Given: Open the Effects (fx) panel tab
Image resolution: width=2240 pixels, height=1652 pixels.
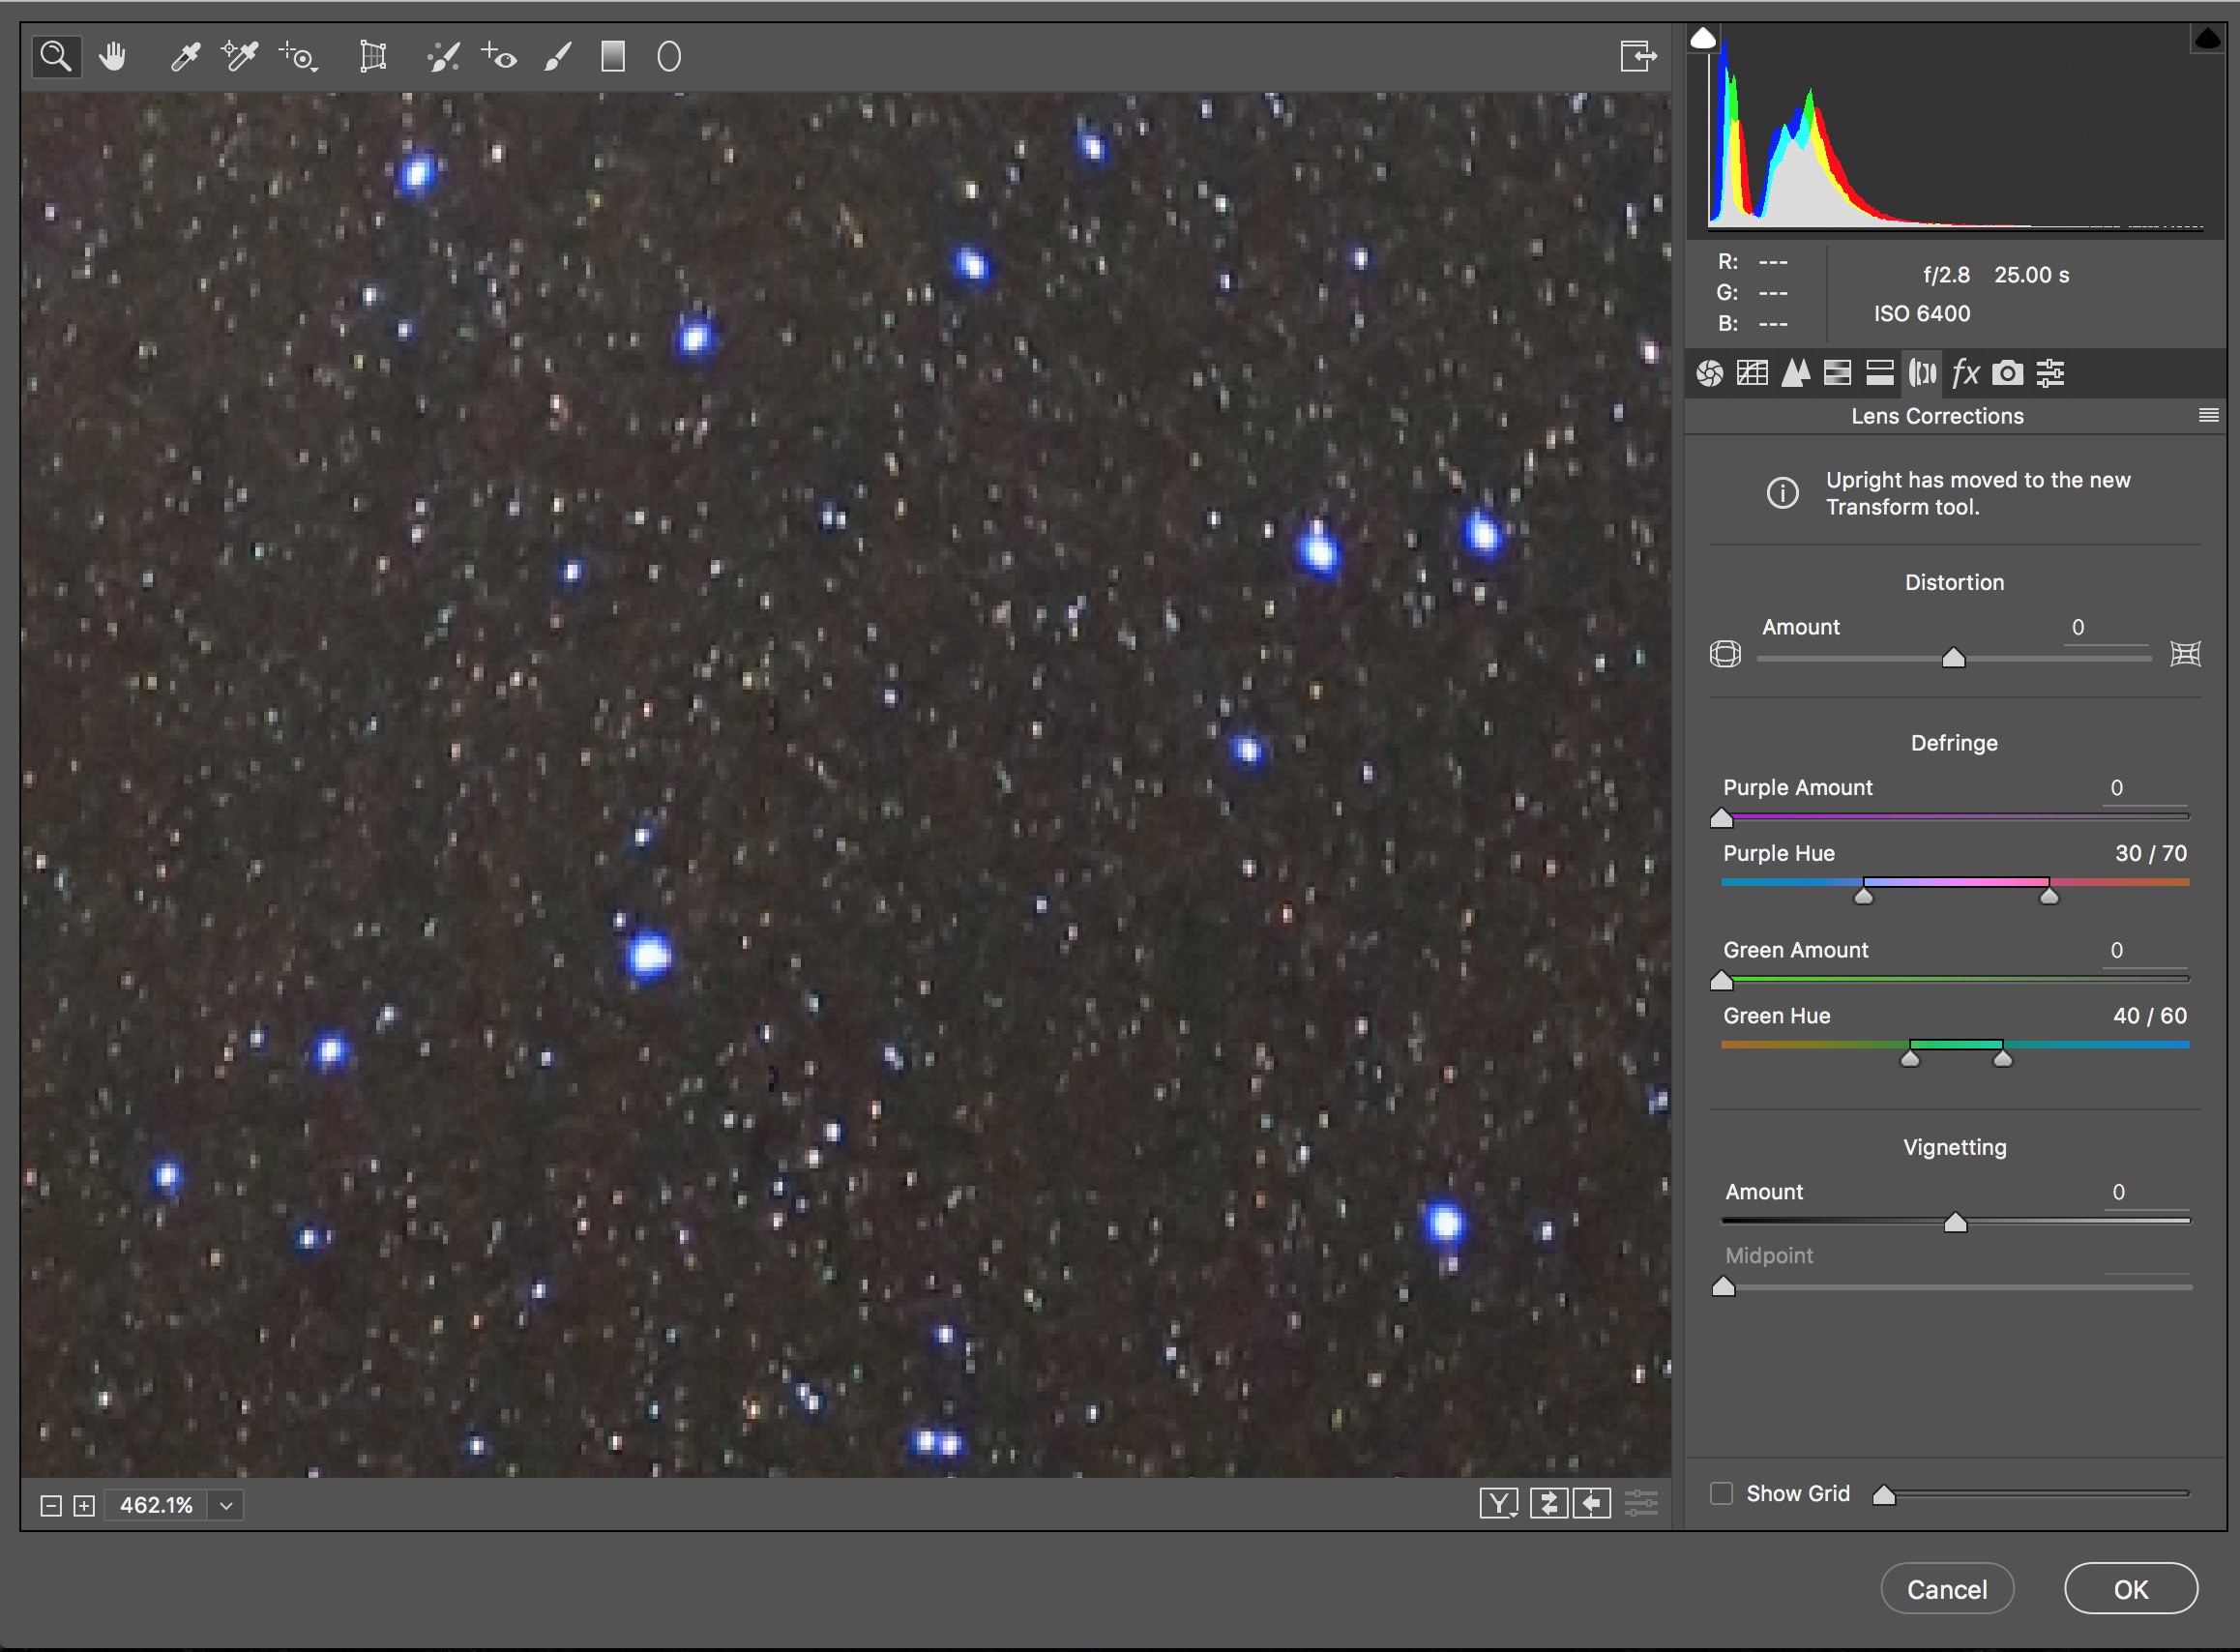Looking at the screenshot, I should pyautogui.click(x=1965, y=374).
